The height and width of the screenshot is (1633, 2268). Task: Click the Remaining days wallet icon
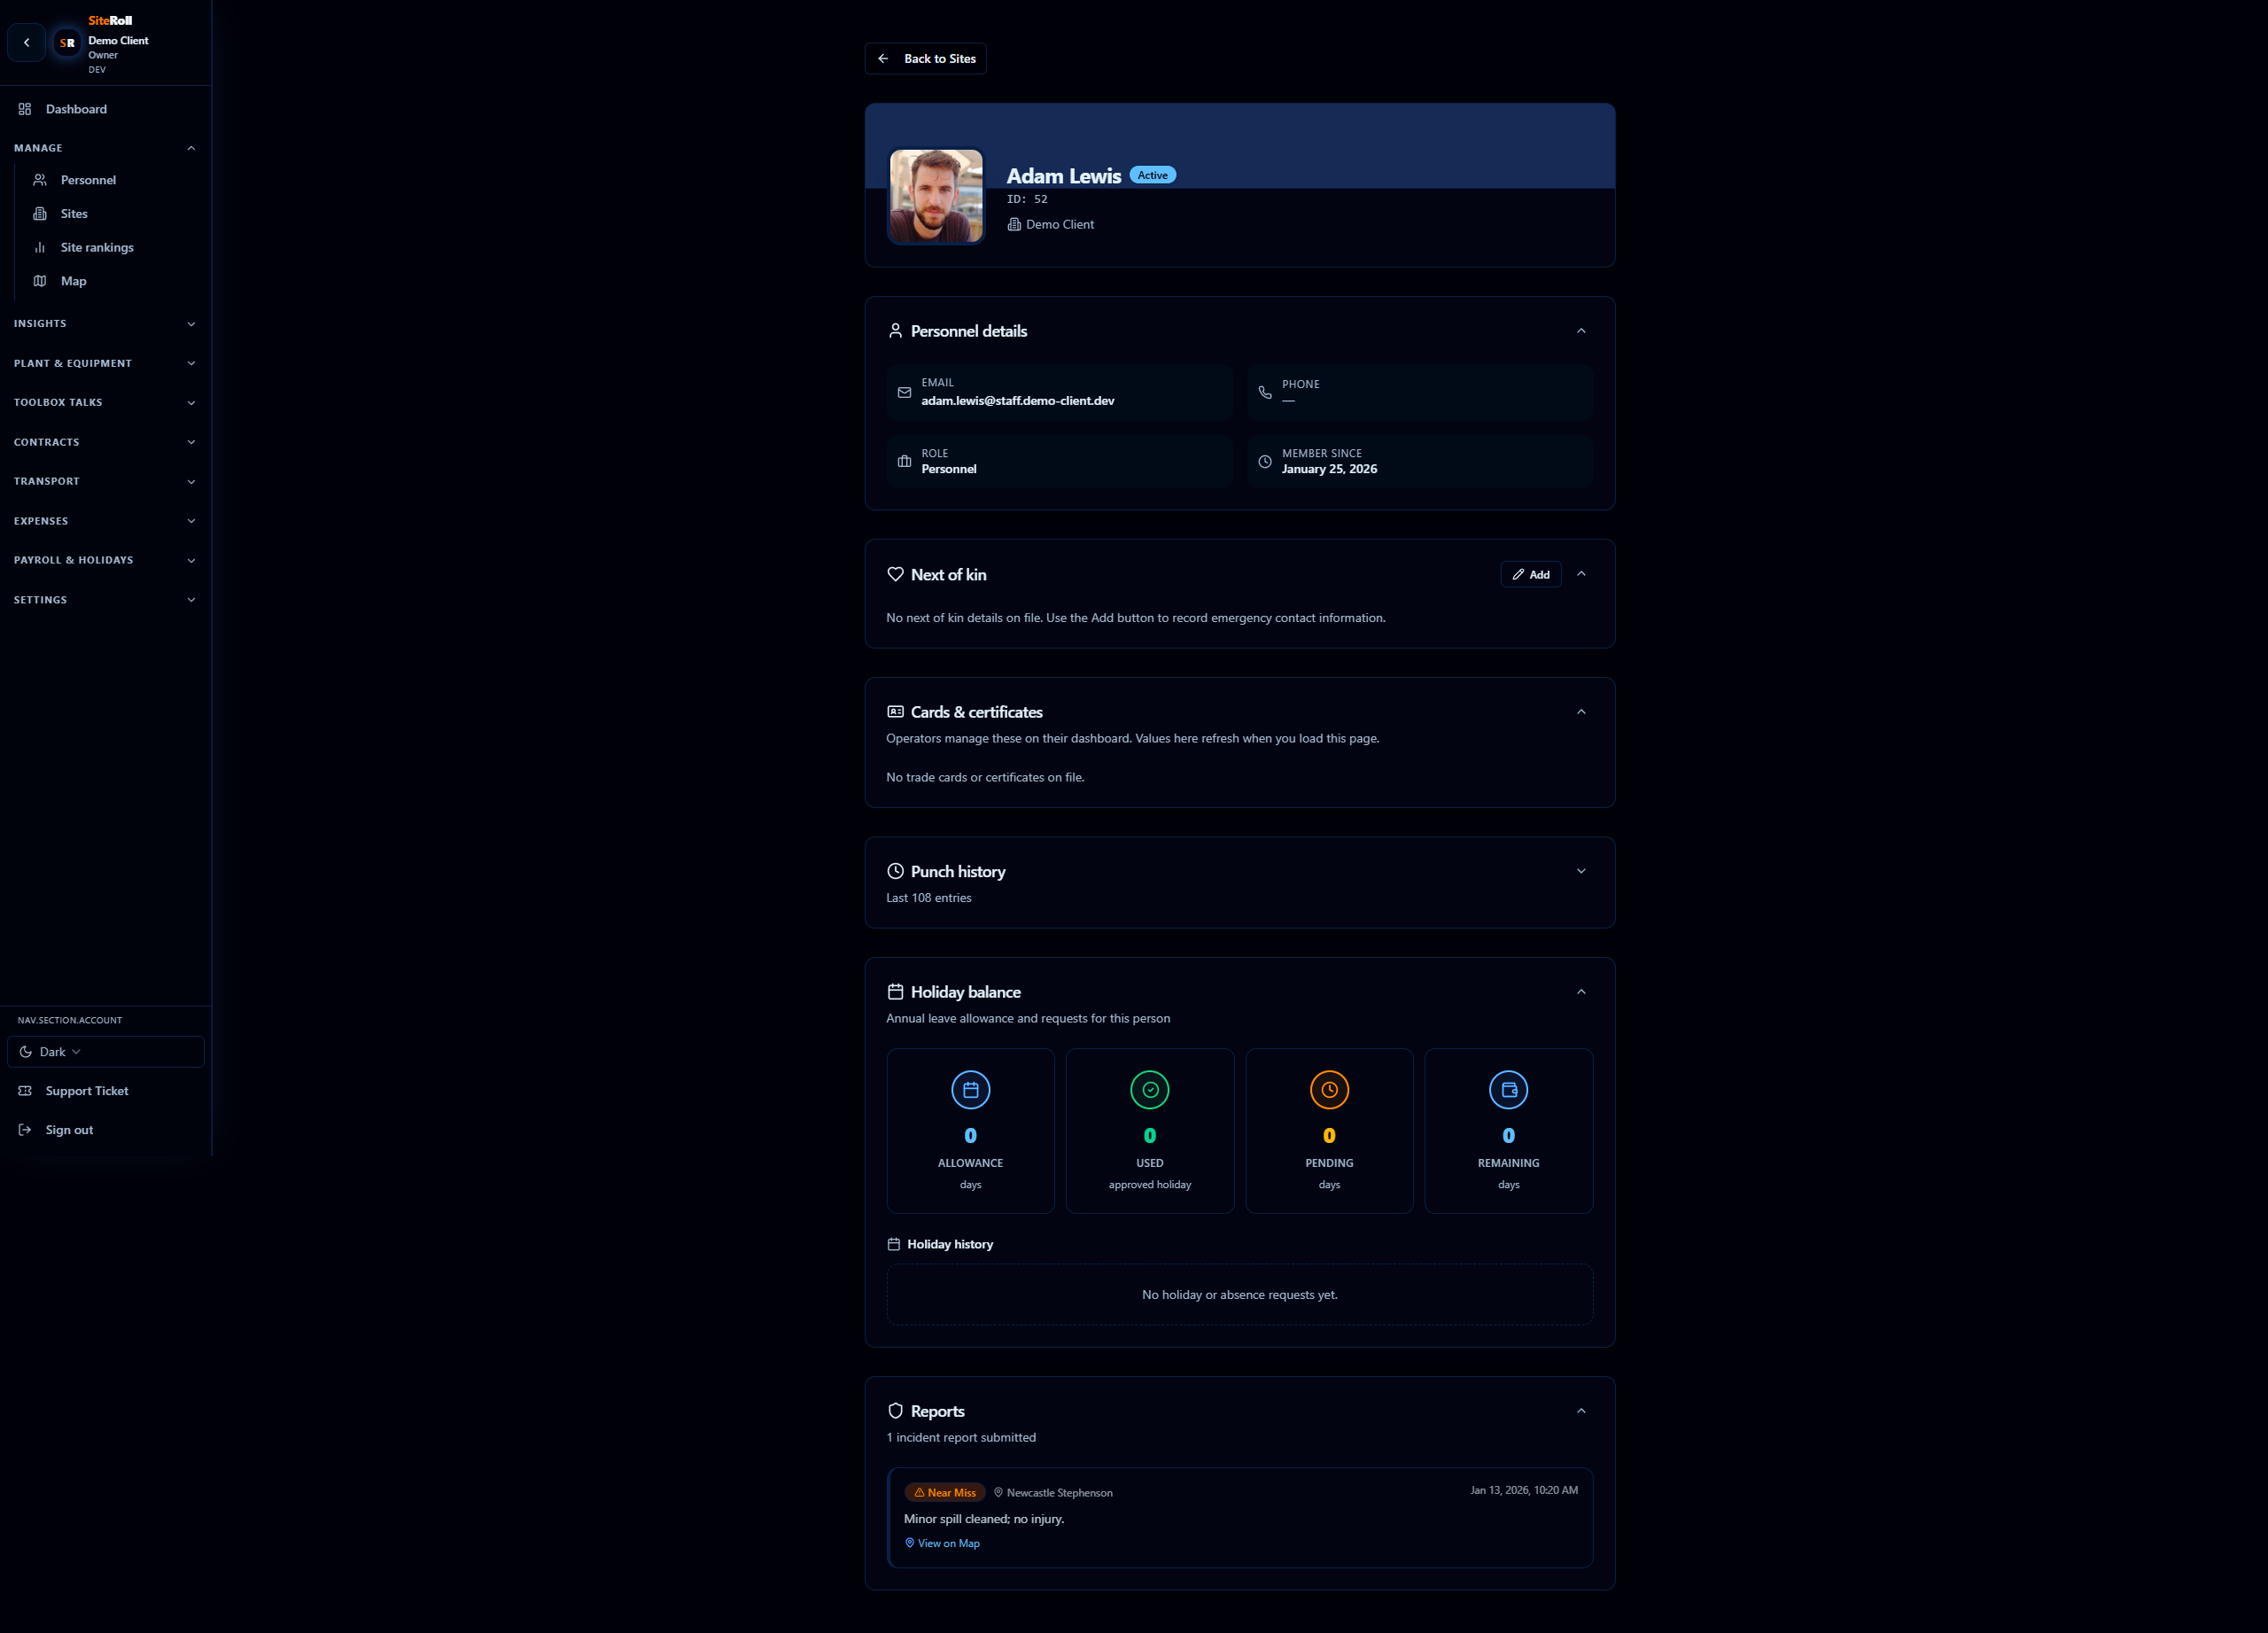pos(1508,1090)
